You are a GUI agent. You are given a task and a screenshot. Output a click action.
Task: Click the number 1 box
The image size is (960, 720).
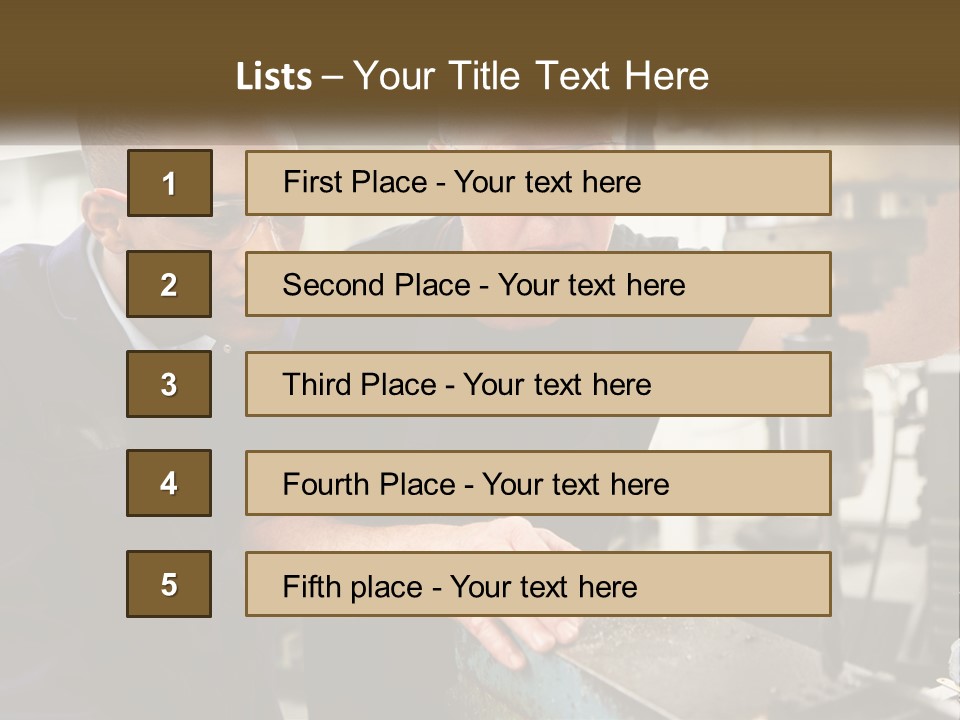point(170,183)
